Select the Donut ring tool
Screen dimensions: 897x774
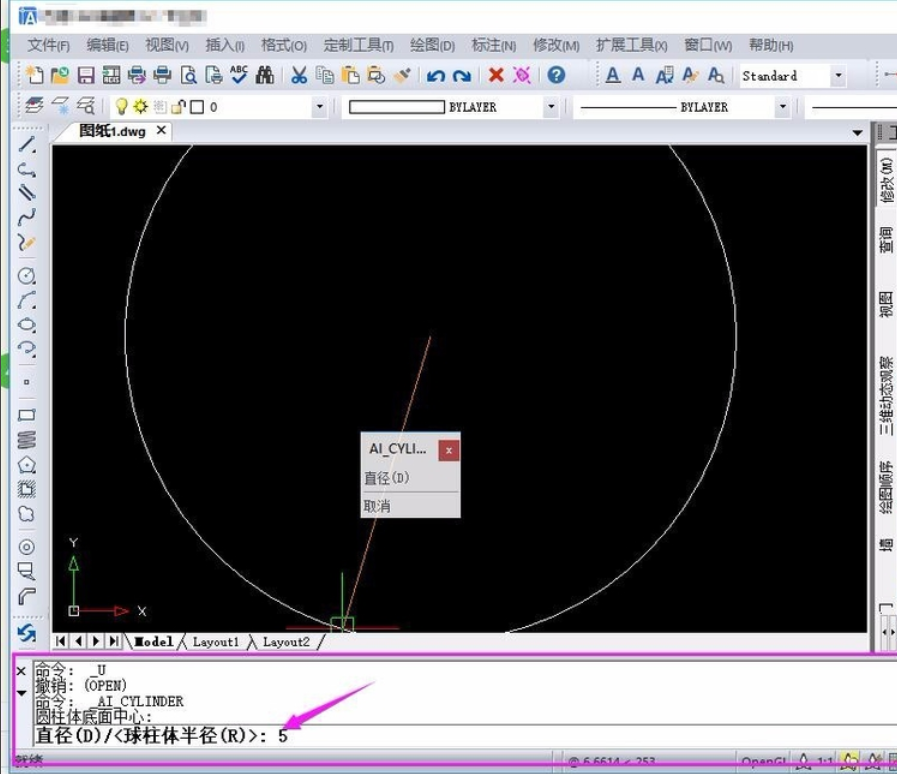click(x=26, y=547)
